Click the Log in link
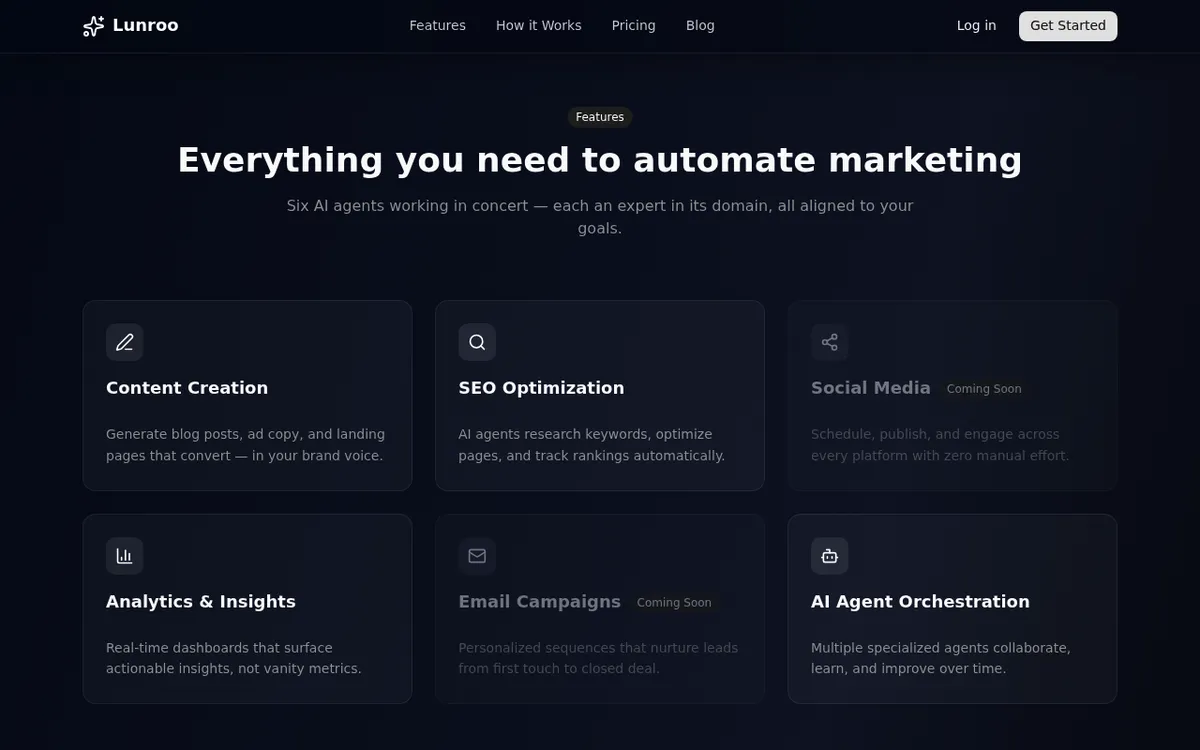The height and width of the screenshot is (750, 1200). pos(976,26)
